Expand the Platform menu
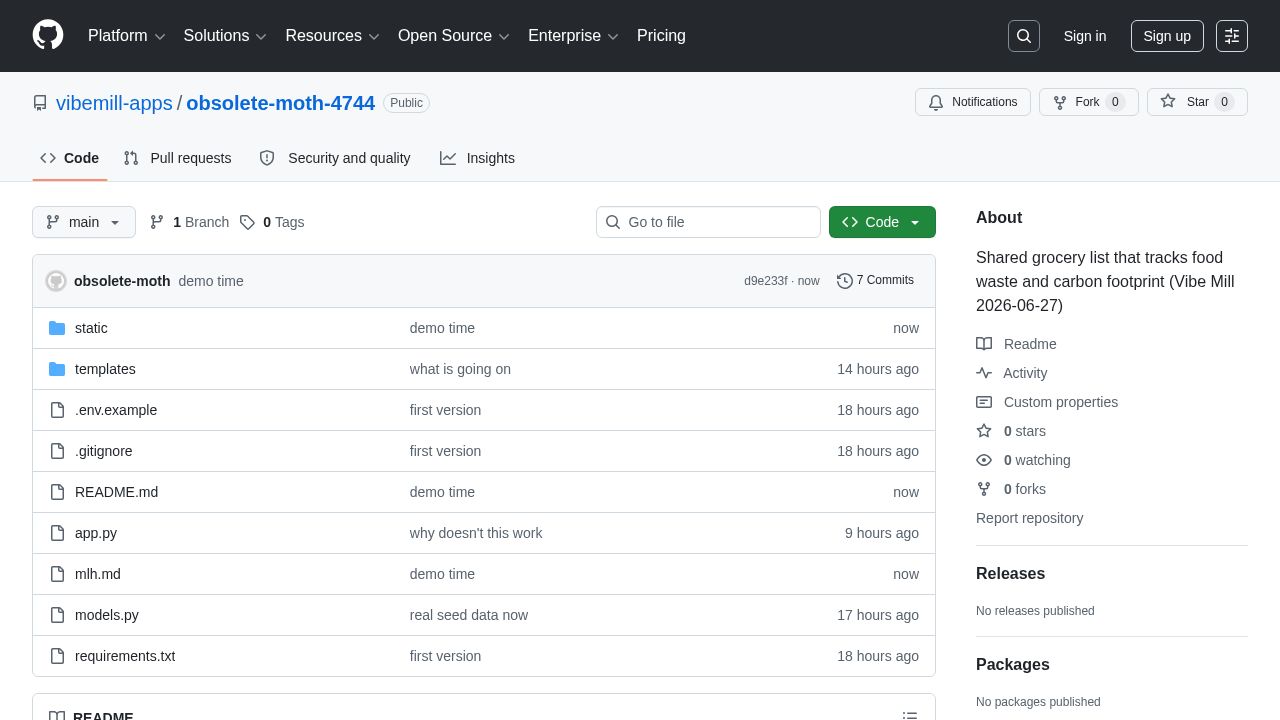 click(x=126, y=36)
